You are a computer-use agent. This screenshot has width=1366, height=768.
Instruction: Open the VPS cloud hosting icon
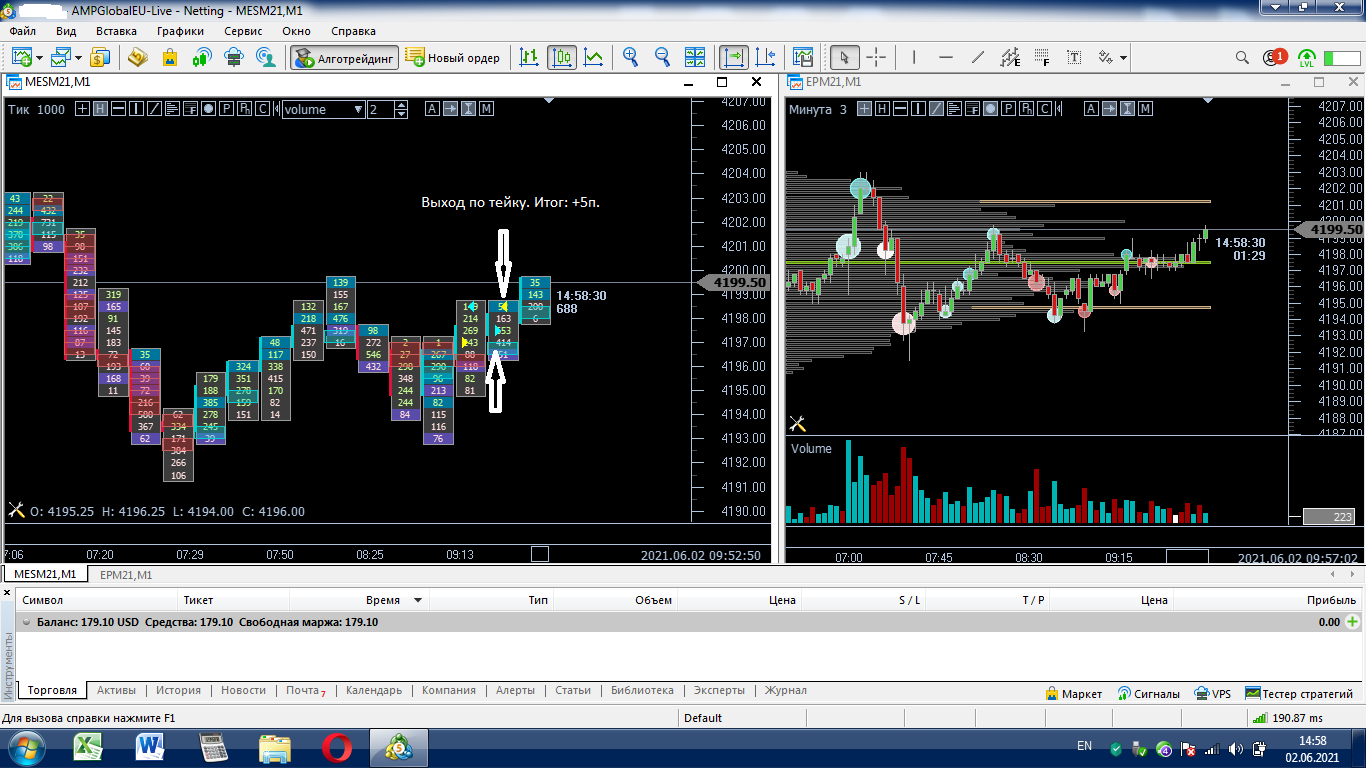(234, 57)
